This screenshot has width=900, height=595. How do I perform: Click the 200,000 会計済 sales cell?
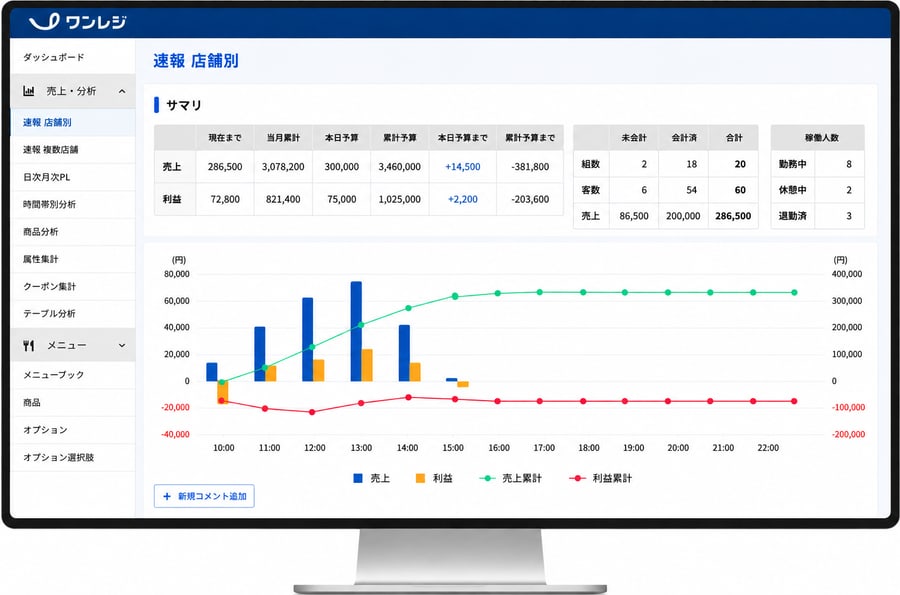click(x=683, y=216)
